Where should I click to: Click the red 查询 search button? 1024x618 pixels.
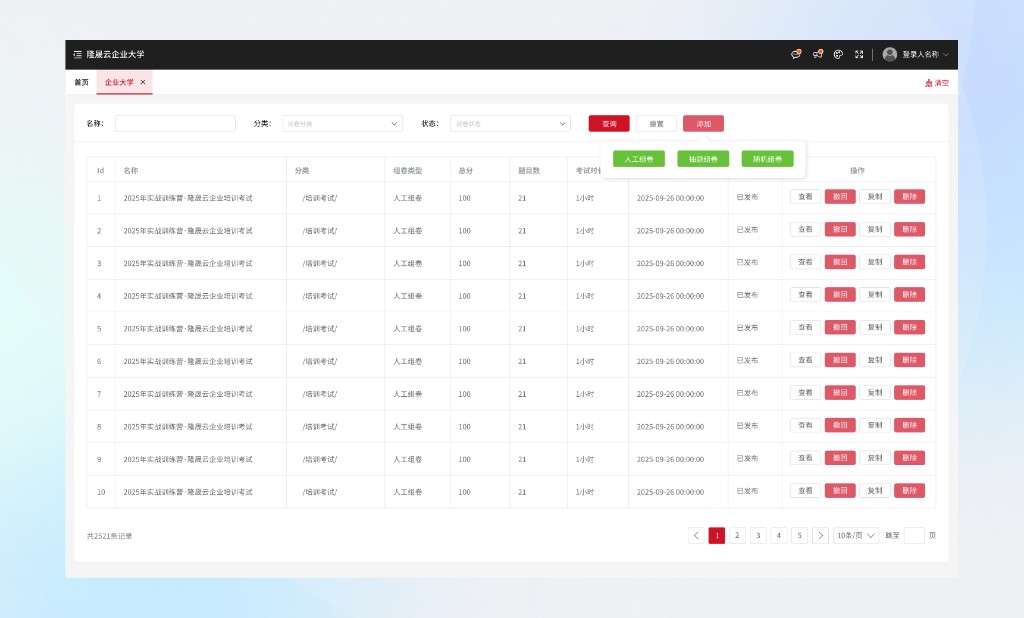coord(609,124)
